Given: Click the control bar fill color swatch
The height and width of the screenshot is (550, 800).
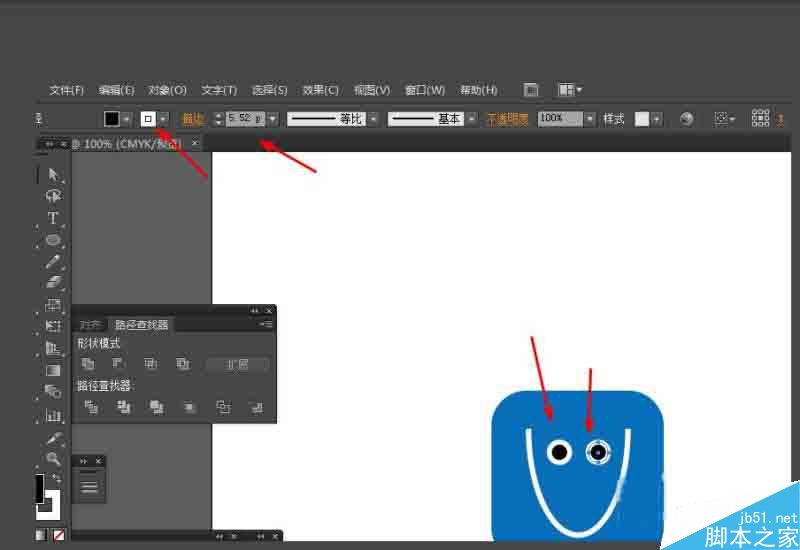Looking at the screenshot, I should point(112,119).
